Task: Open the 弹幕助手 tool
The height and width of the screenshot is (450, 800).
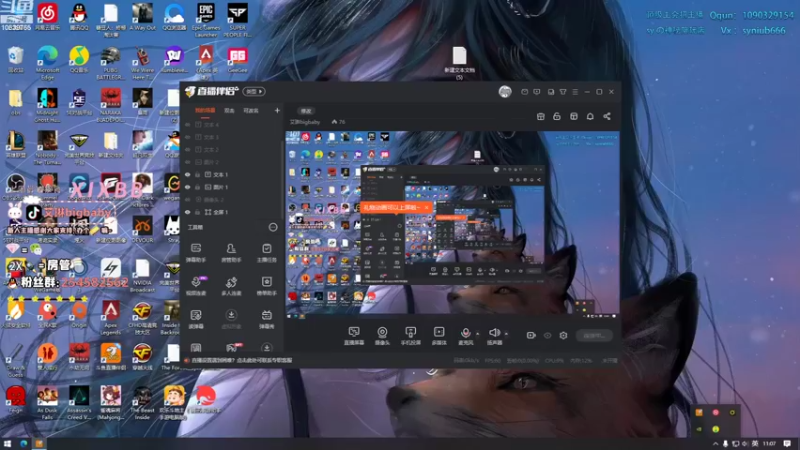Action: coord(196,253)
